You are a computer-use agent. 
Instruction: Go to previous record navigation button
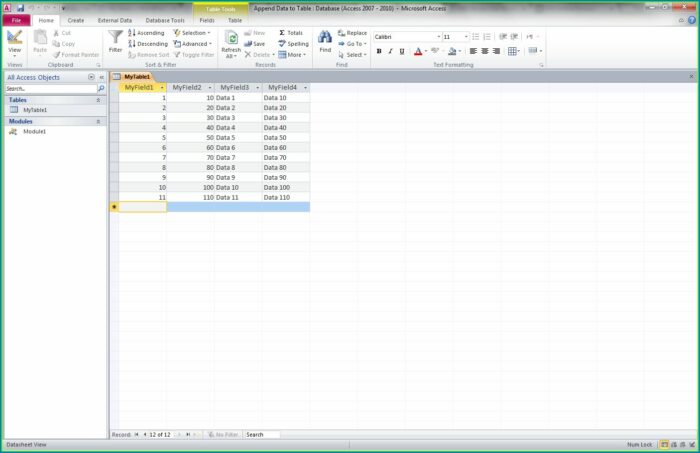pos(145,434)
